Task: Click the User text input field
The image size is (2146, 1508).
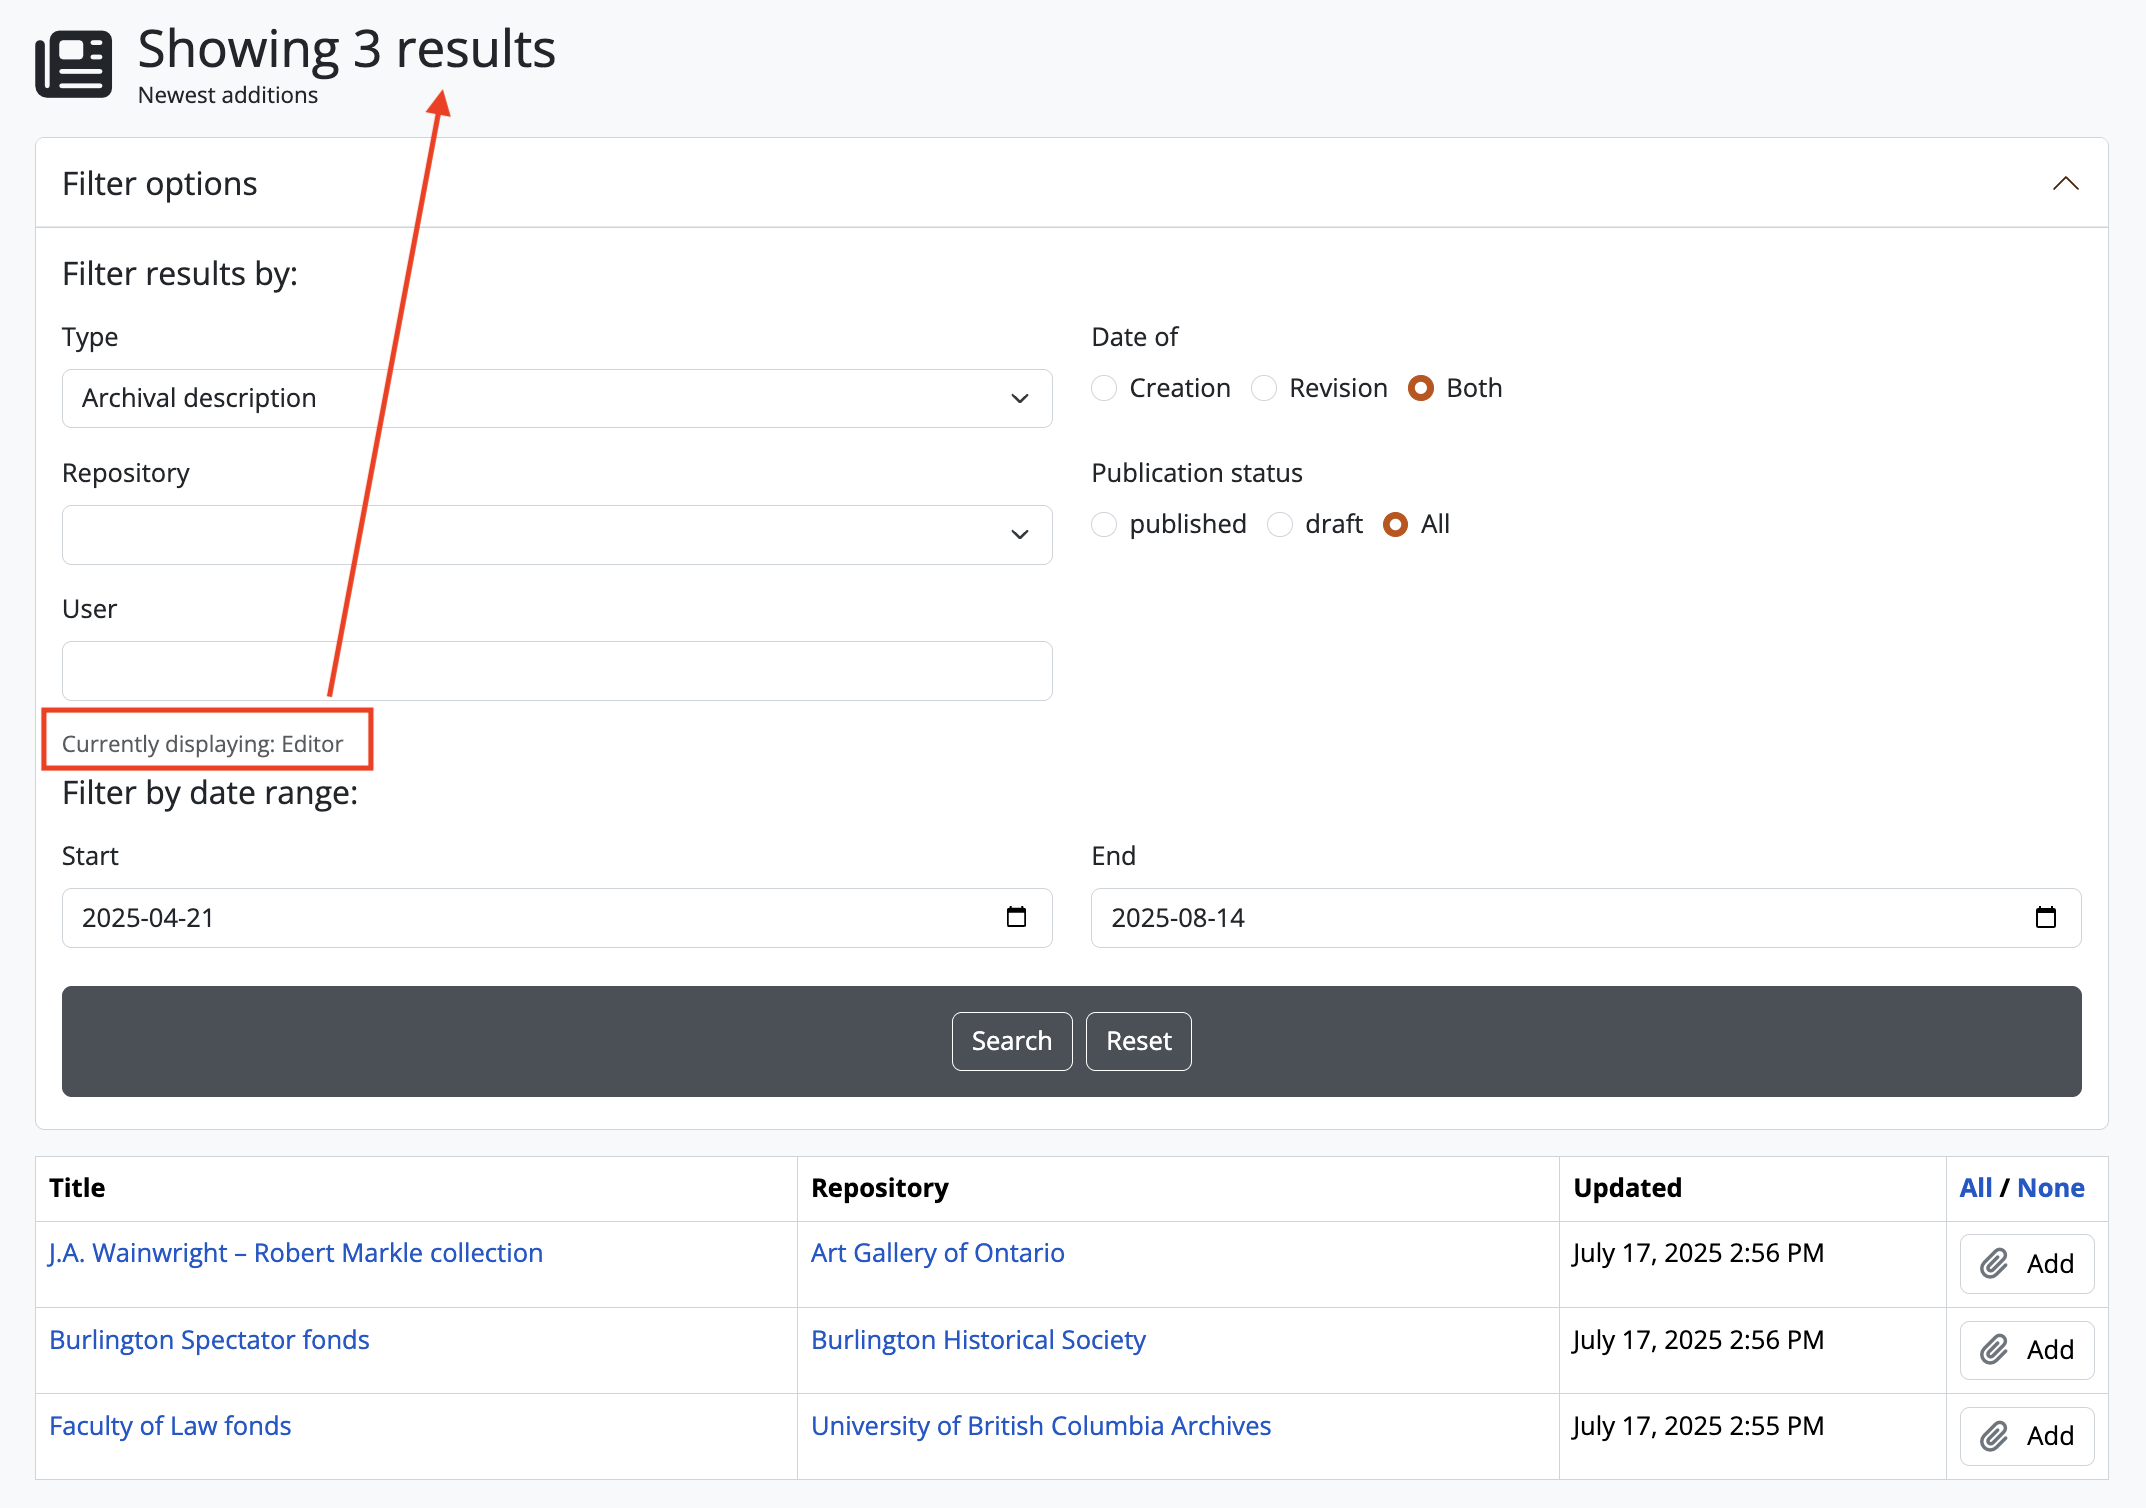Action: pos(556,670)
